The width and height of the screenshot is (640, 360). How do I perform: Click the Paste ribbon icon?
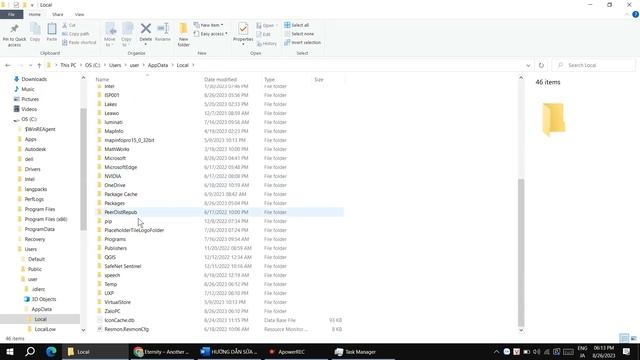point(52,32)
